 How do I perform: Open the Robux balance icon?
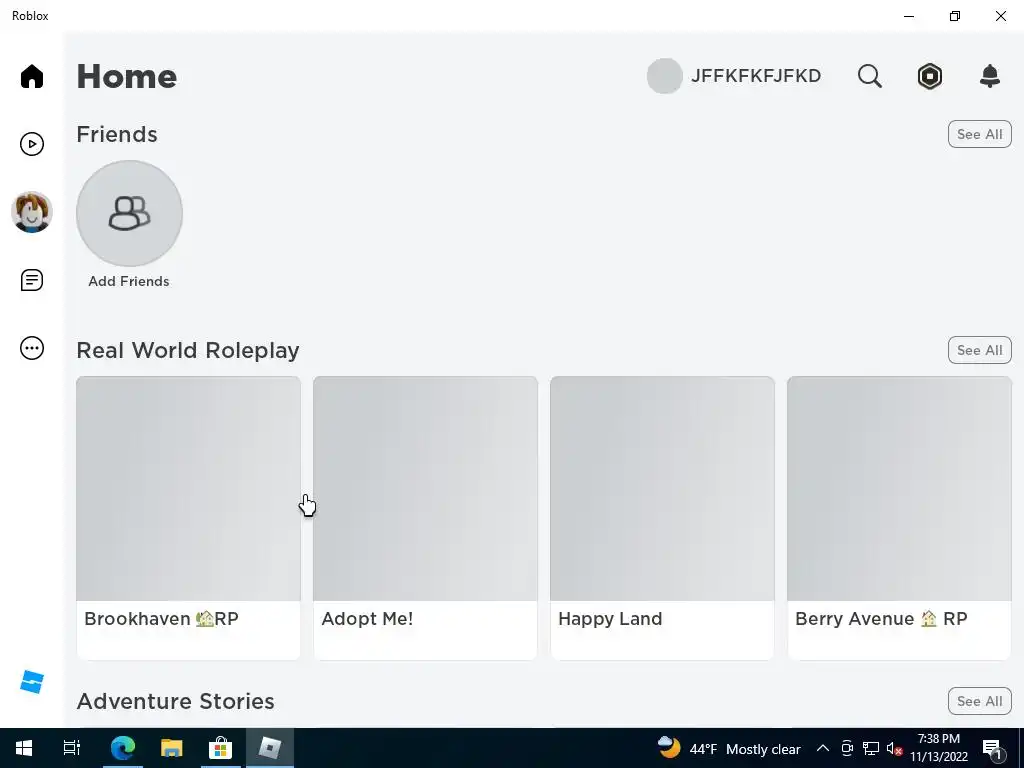929,76
